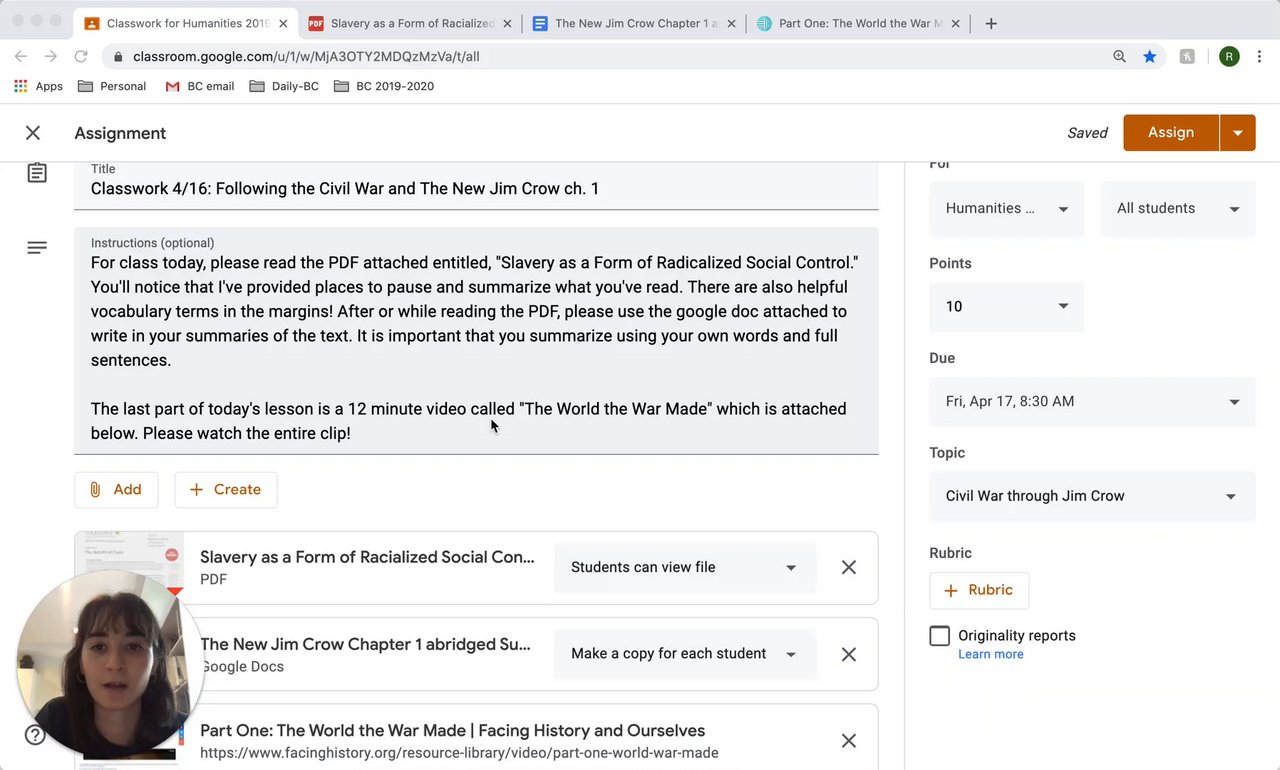The image size is (1280, 770).
Task: Click the assignment Title input field
Action: pyautogui.click(x=476, y=189)
